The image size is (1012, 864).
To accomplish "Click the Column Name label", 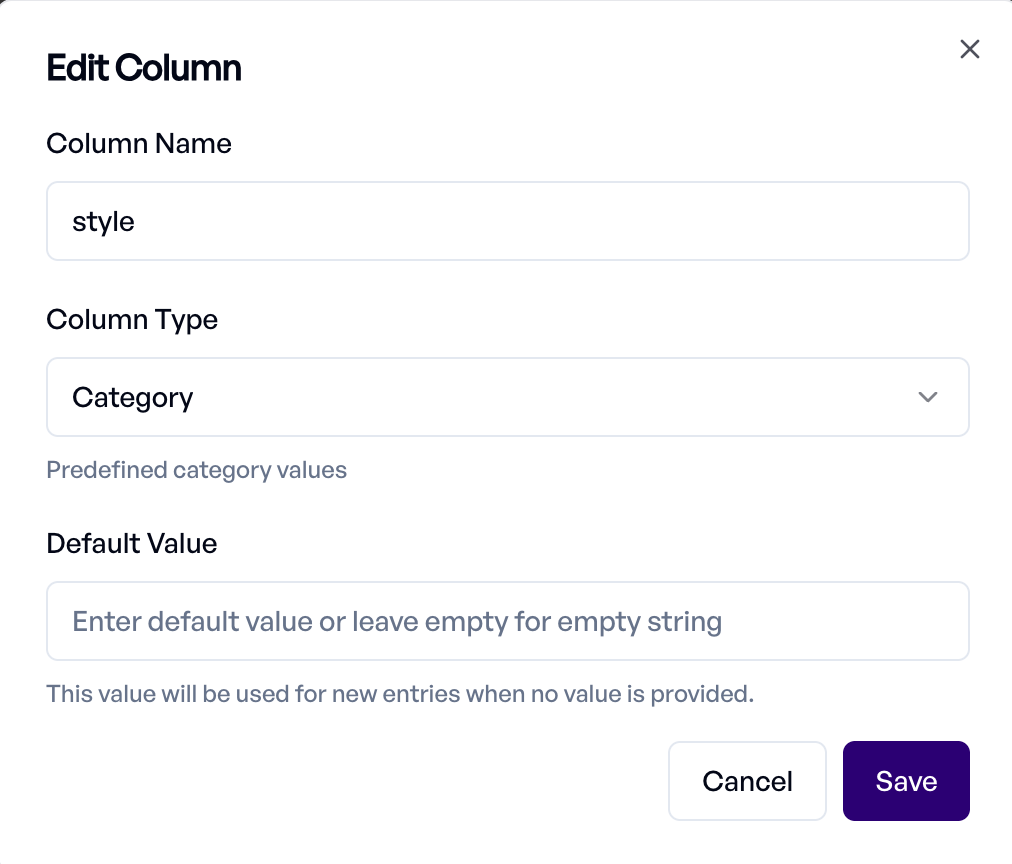I will [x=139, y=144].
